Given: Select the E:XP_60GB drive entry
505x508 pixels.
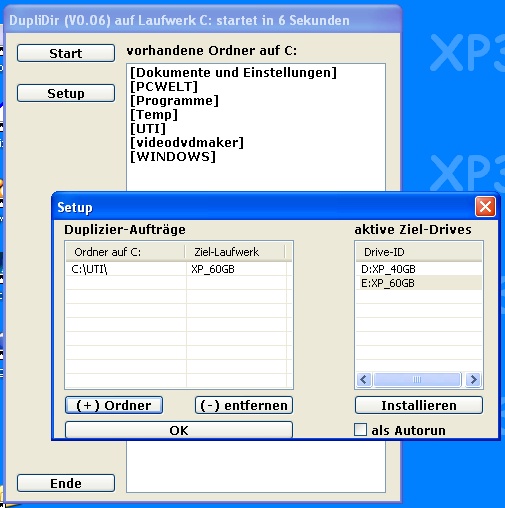Looking at the screenshot, I should 419,283.
